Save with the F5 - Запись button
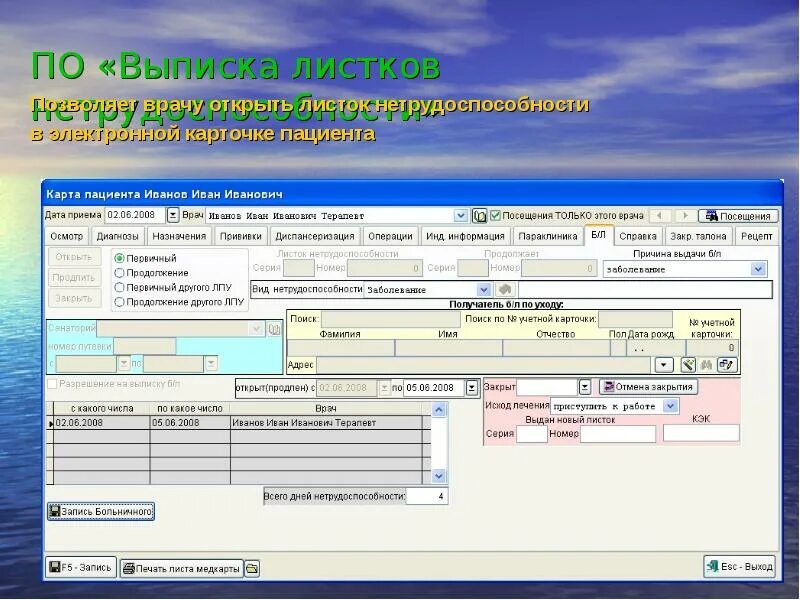Image resolution: width=800 pixels, height=600 pixels. (81, 567)
